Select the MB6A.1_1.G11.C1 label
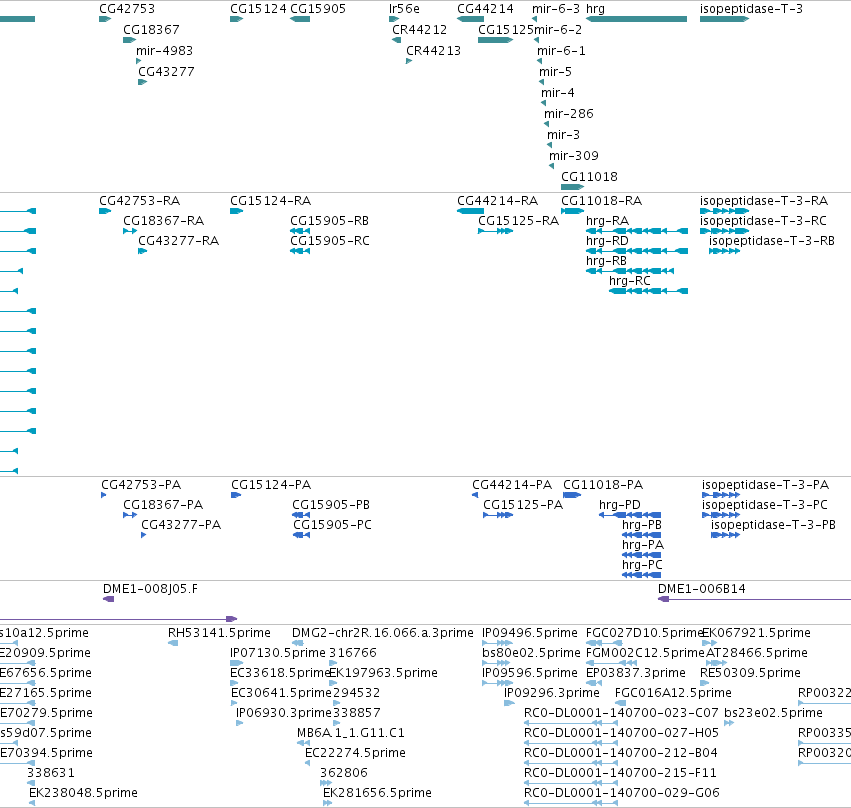This screenshot has height=808, width=851. click(x=351, y=733)
